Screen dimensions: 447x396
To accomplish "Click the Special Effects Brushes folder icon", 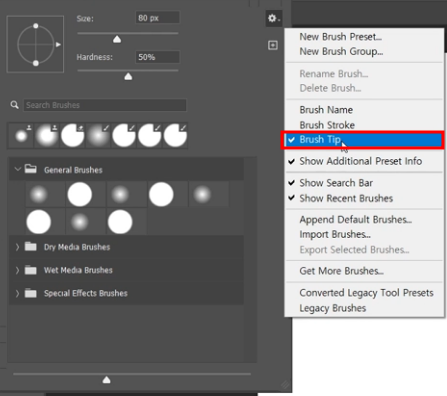I will click(x=31, y=293).
